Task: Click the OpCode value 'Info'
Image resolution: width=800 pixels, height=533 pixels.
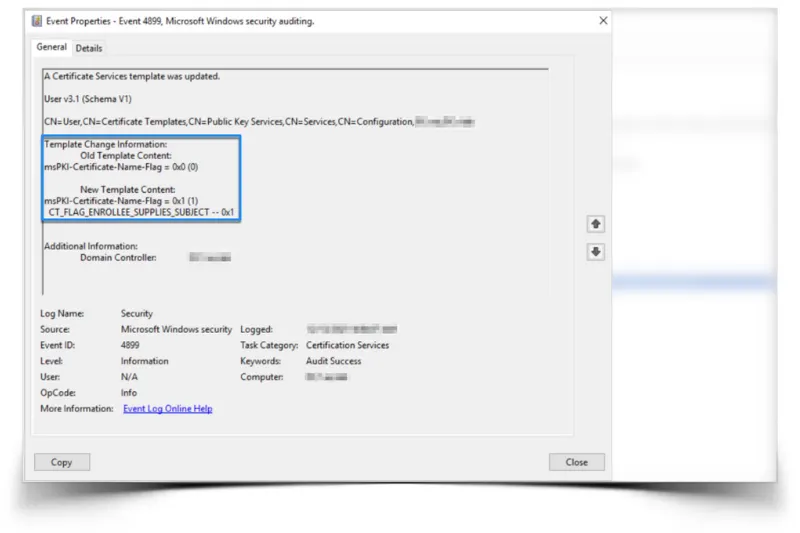Action: click(x=129, y=393)
